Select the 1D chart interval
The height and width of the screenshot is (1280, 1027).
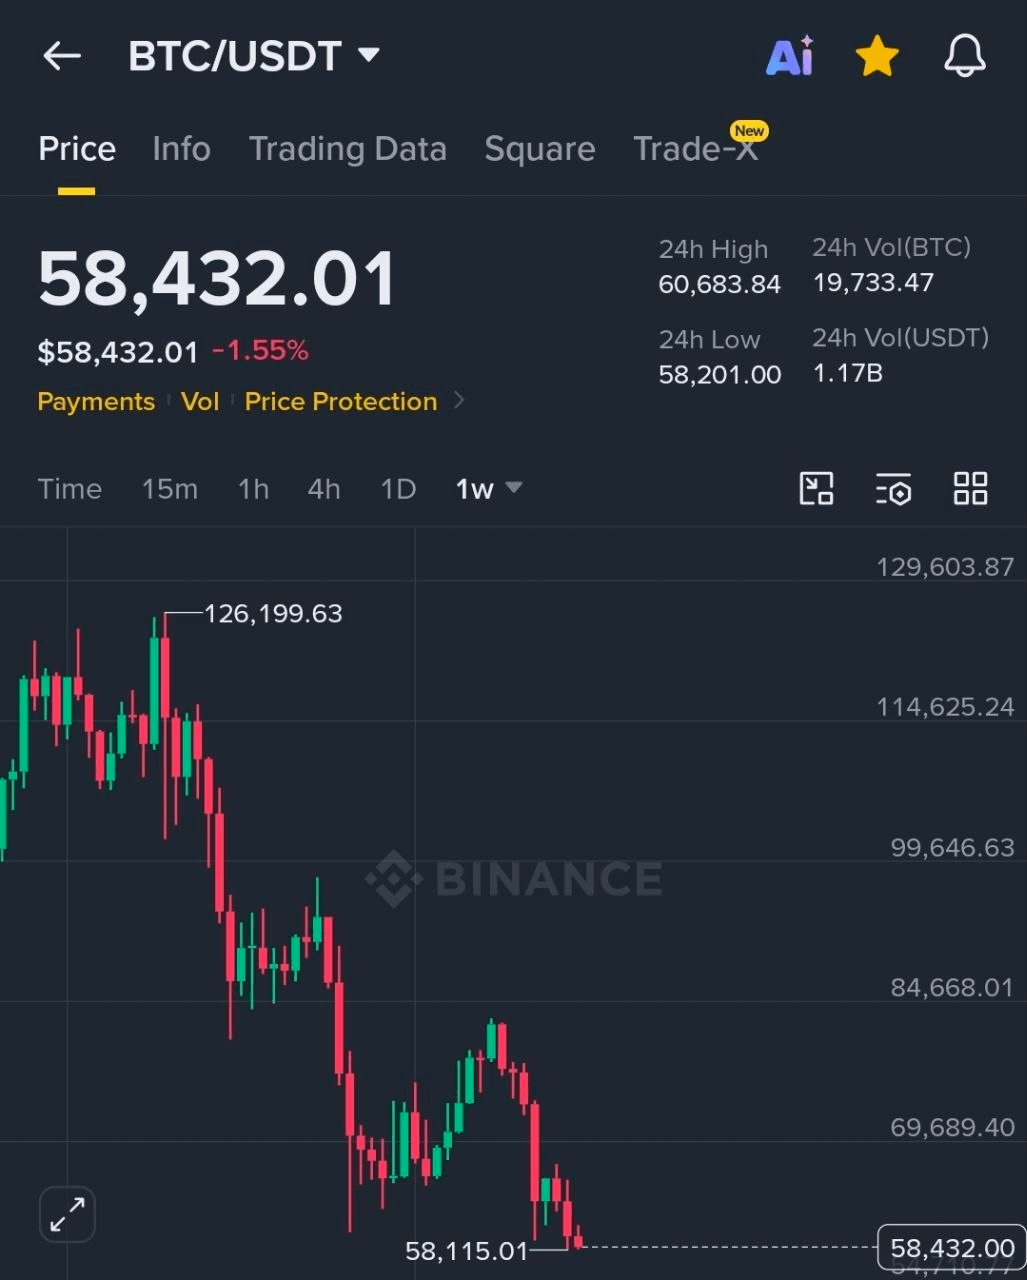[398, 489]
